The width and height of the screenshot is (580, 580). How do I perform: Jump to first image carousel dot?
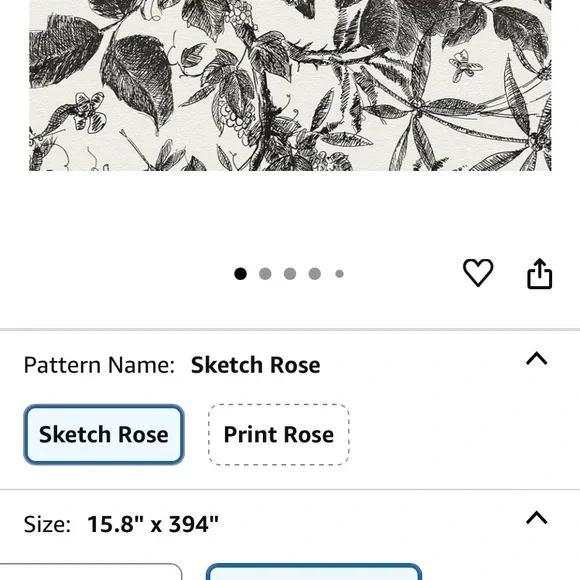point(240,274)
